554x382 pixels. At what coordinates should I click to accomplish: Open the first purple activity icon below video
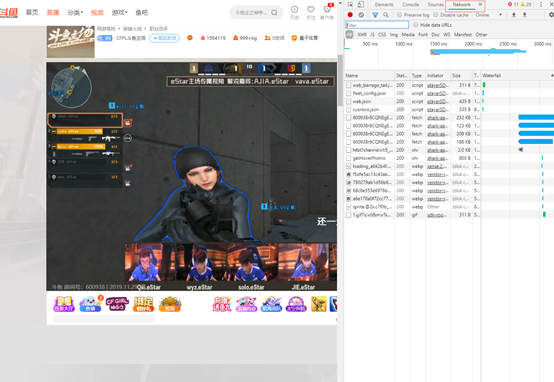pyautogui.click(x=64, y=304)
